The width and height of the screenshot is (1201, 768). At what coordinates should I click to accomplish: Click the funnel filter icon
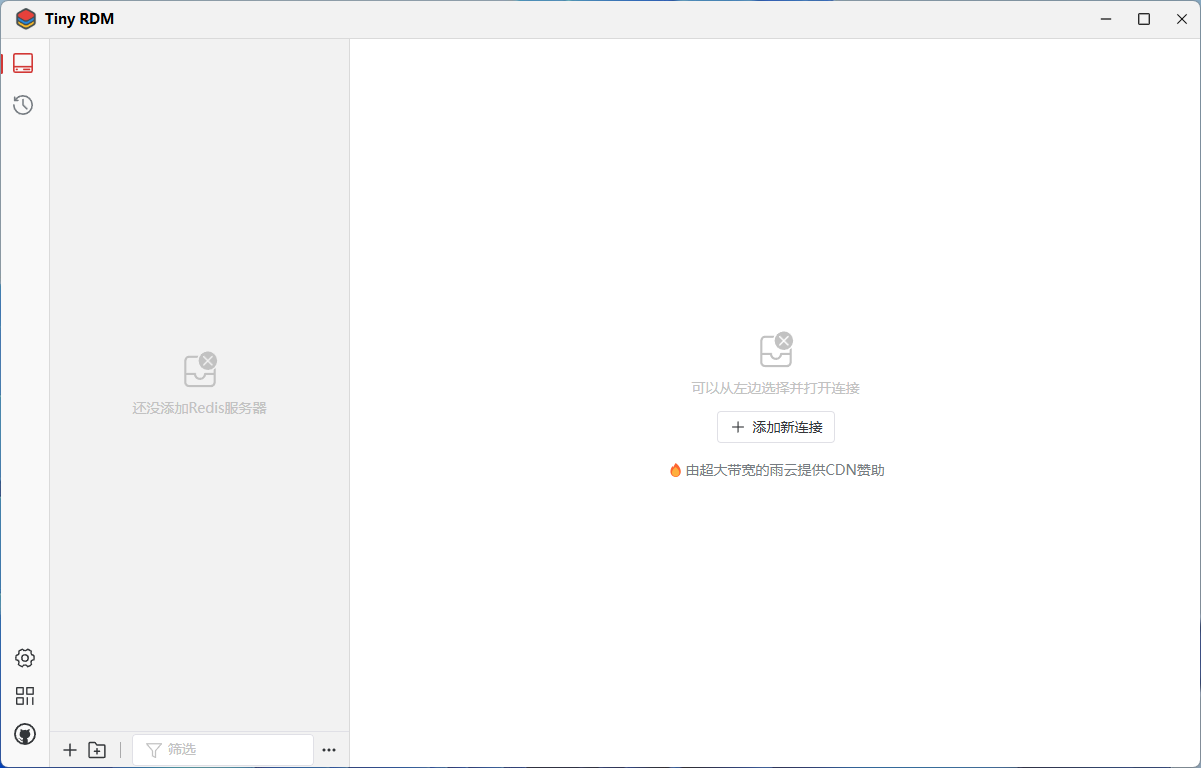[x=153, y=750]
